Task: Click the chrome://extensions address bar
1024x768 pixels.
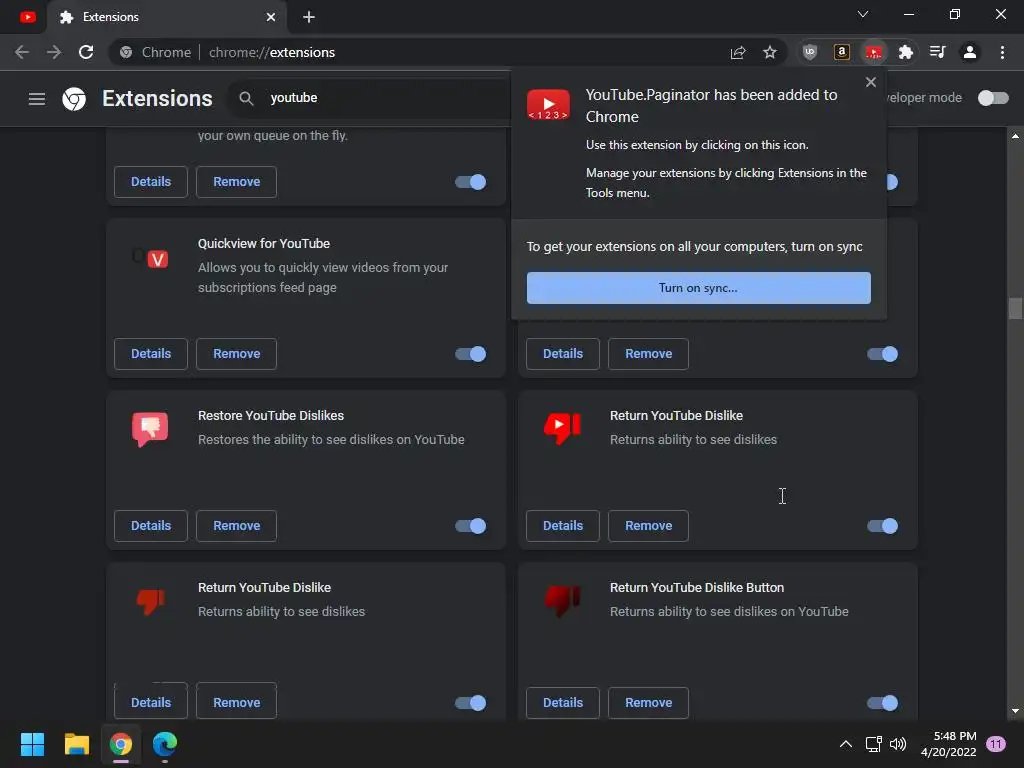Action: pos(418,52)
